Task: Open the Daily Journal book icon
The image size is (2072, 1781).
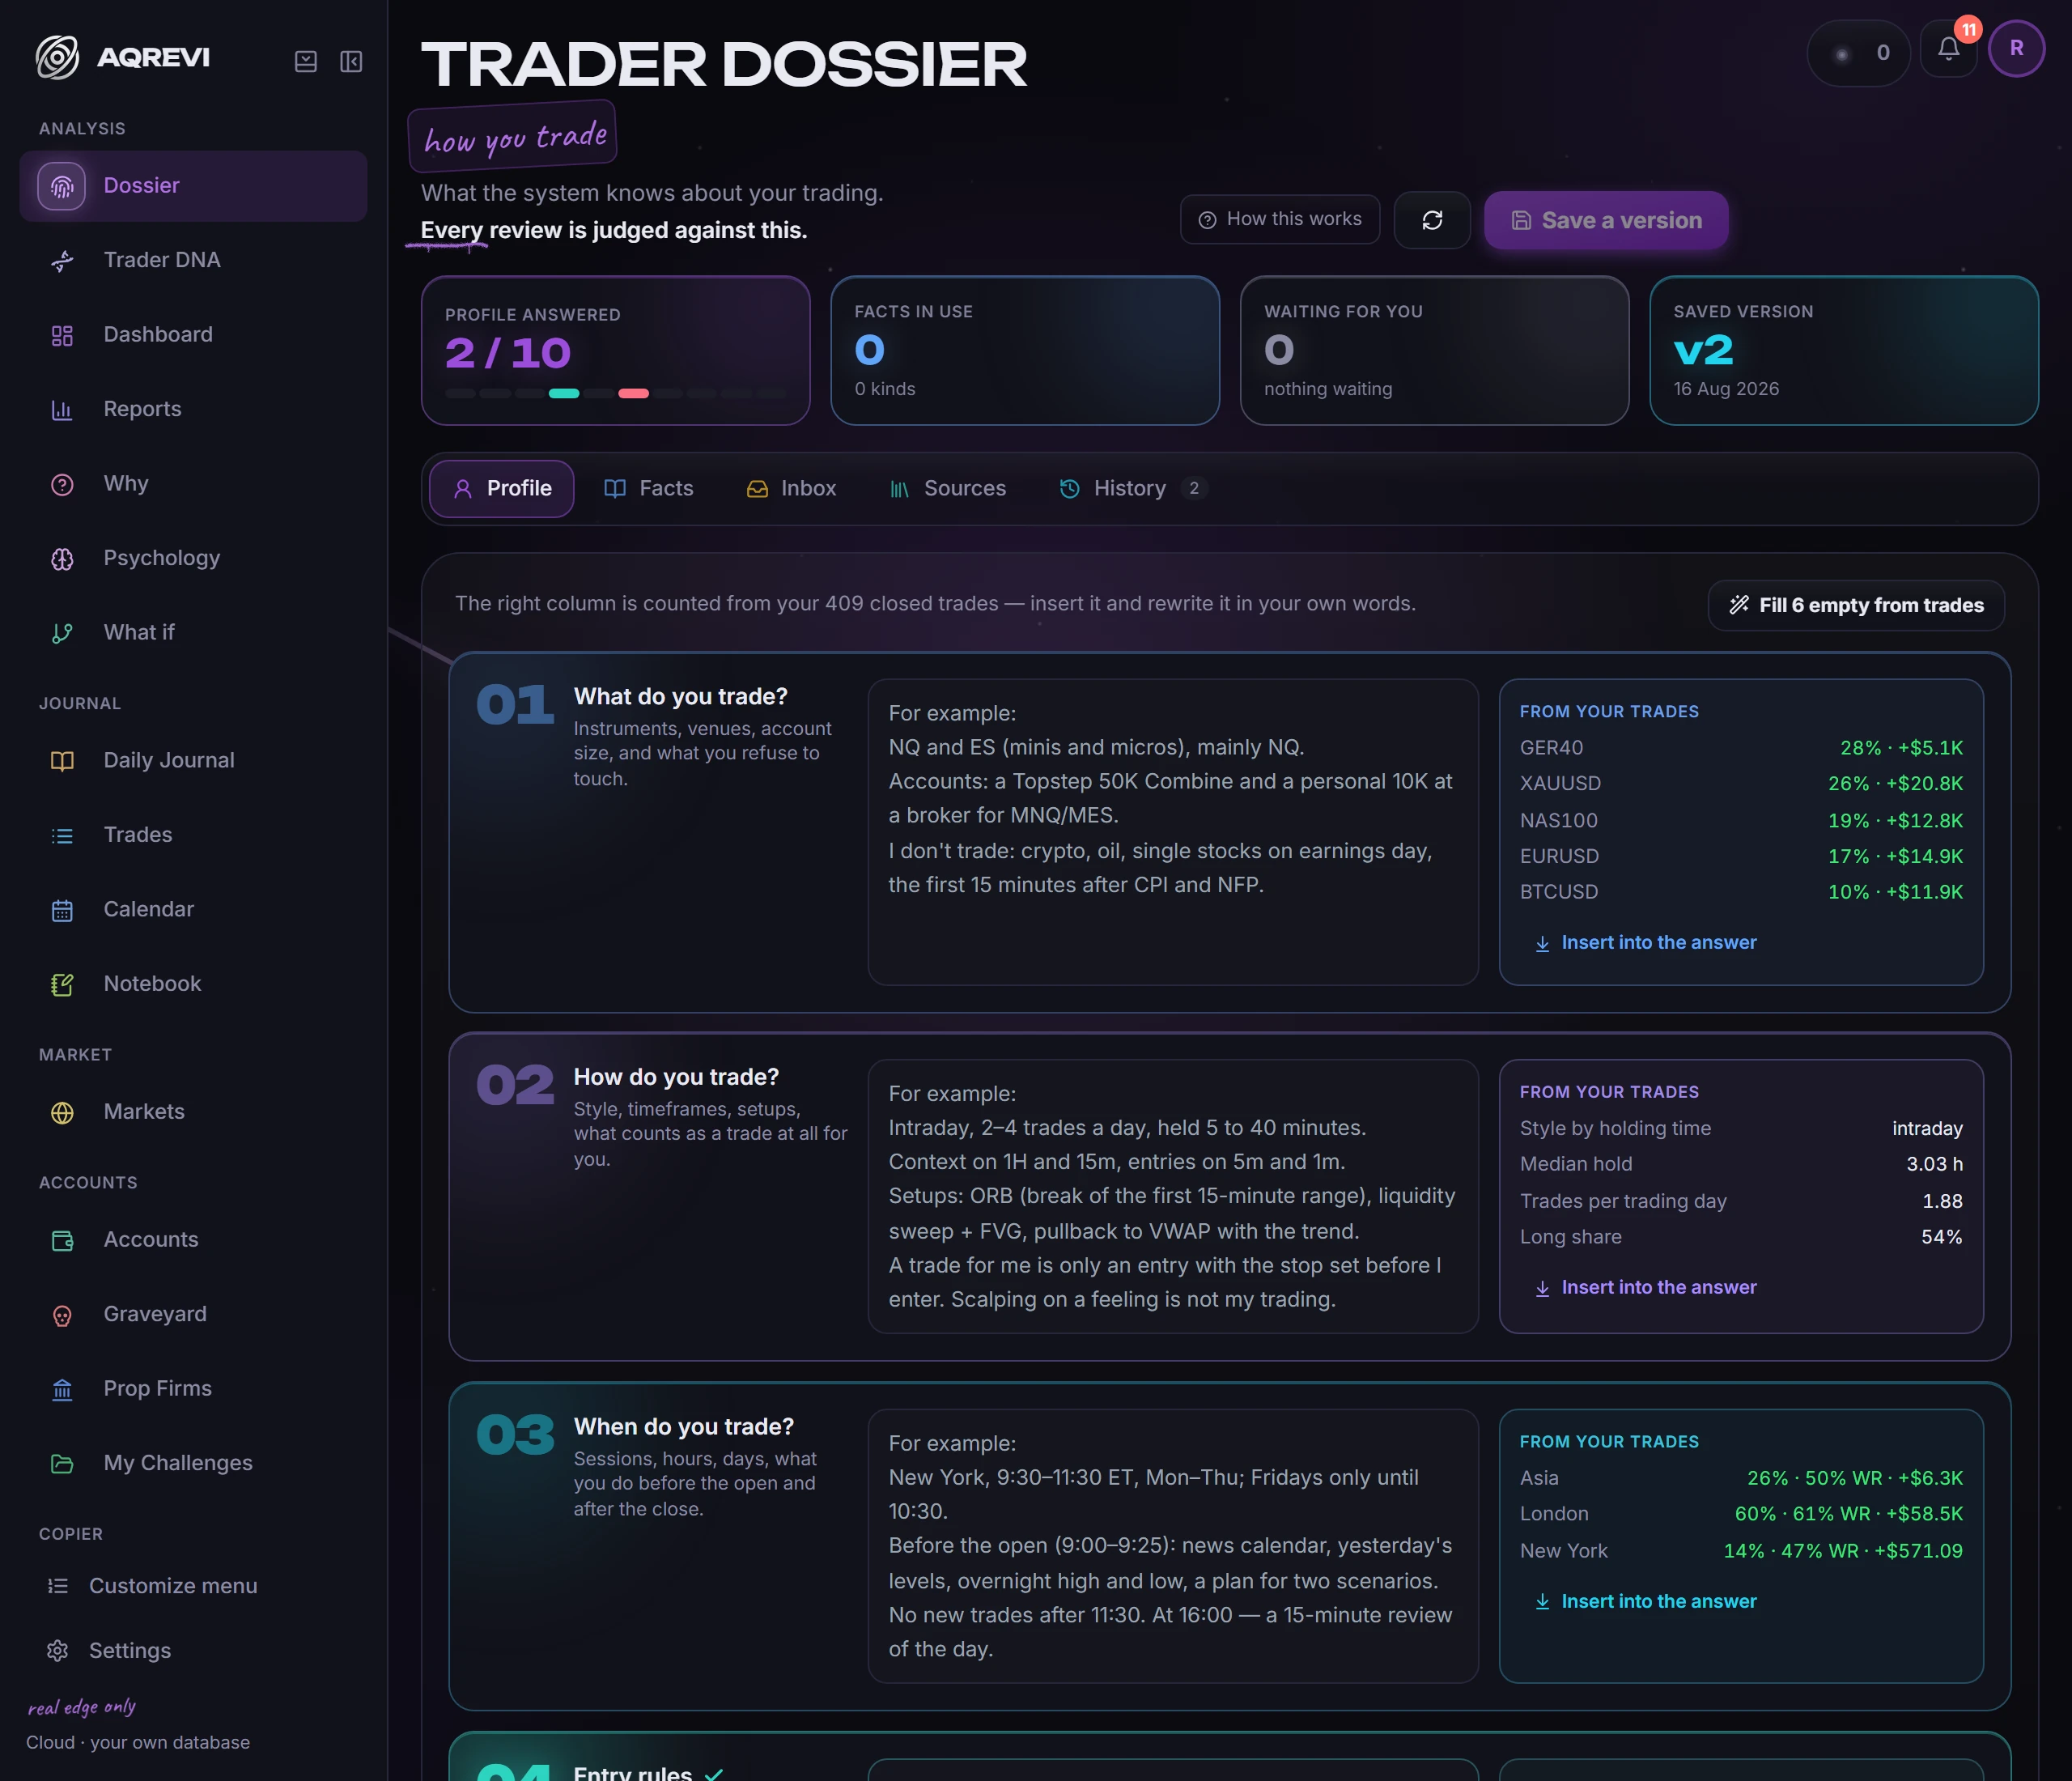Action: [x=62, y=761]
